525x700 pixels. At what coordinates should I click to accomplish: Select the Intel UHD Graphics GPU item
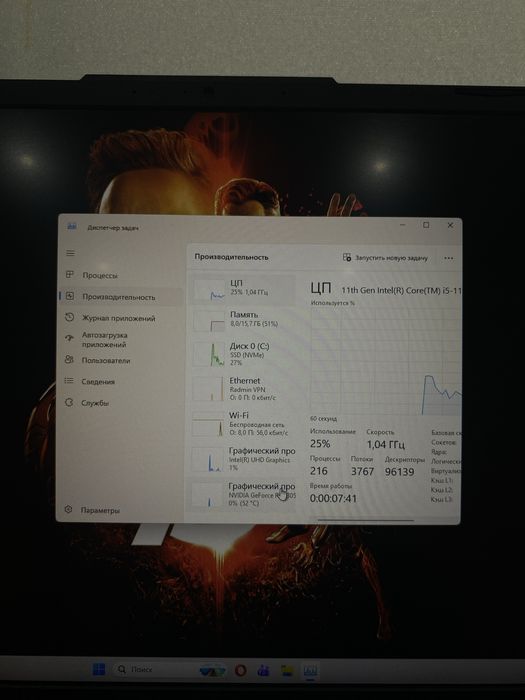coord(244,458)
